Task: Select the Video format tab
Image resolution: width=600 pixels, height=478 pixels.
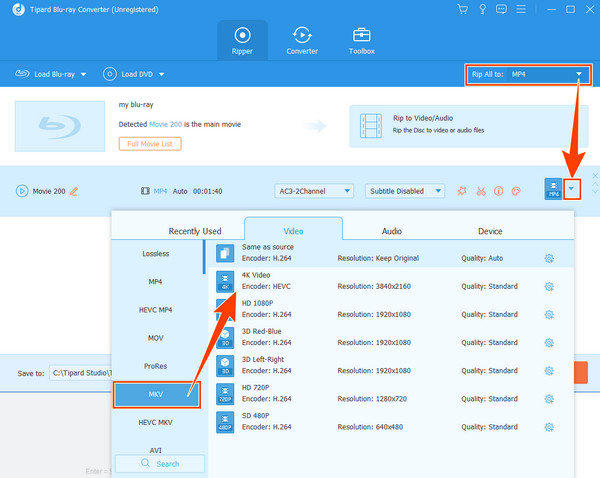Action: 293,231
